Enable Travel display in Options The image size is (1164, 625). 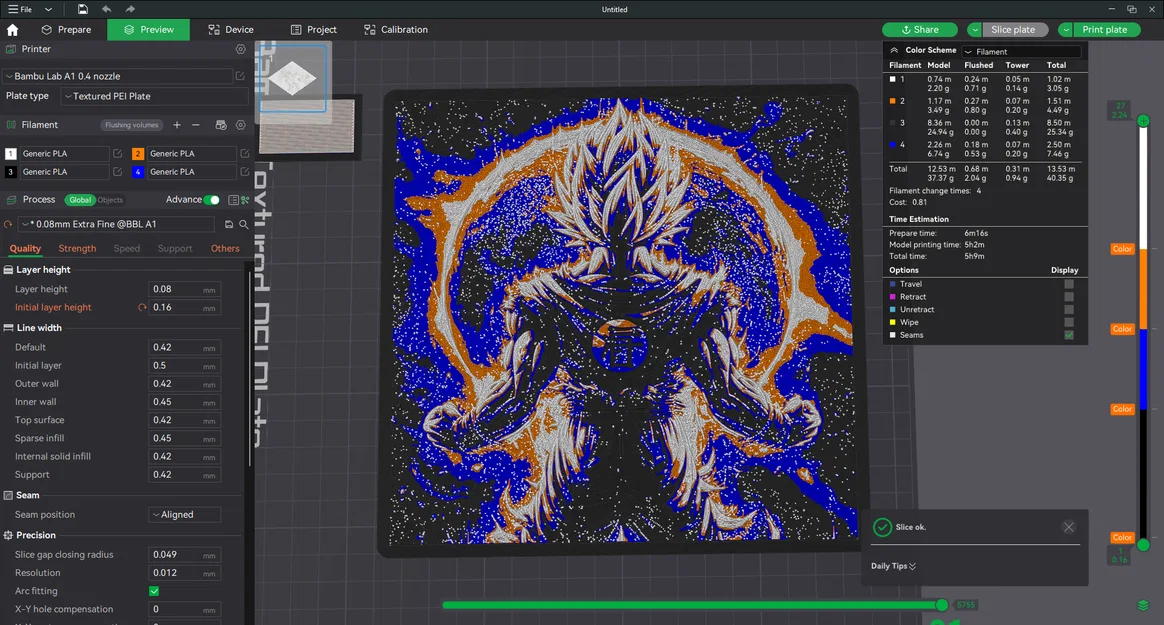click(1069, 283)
